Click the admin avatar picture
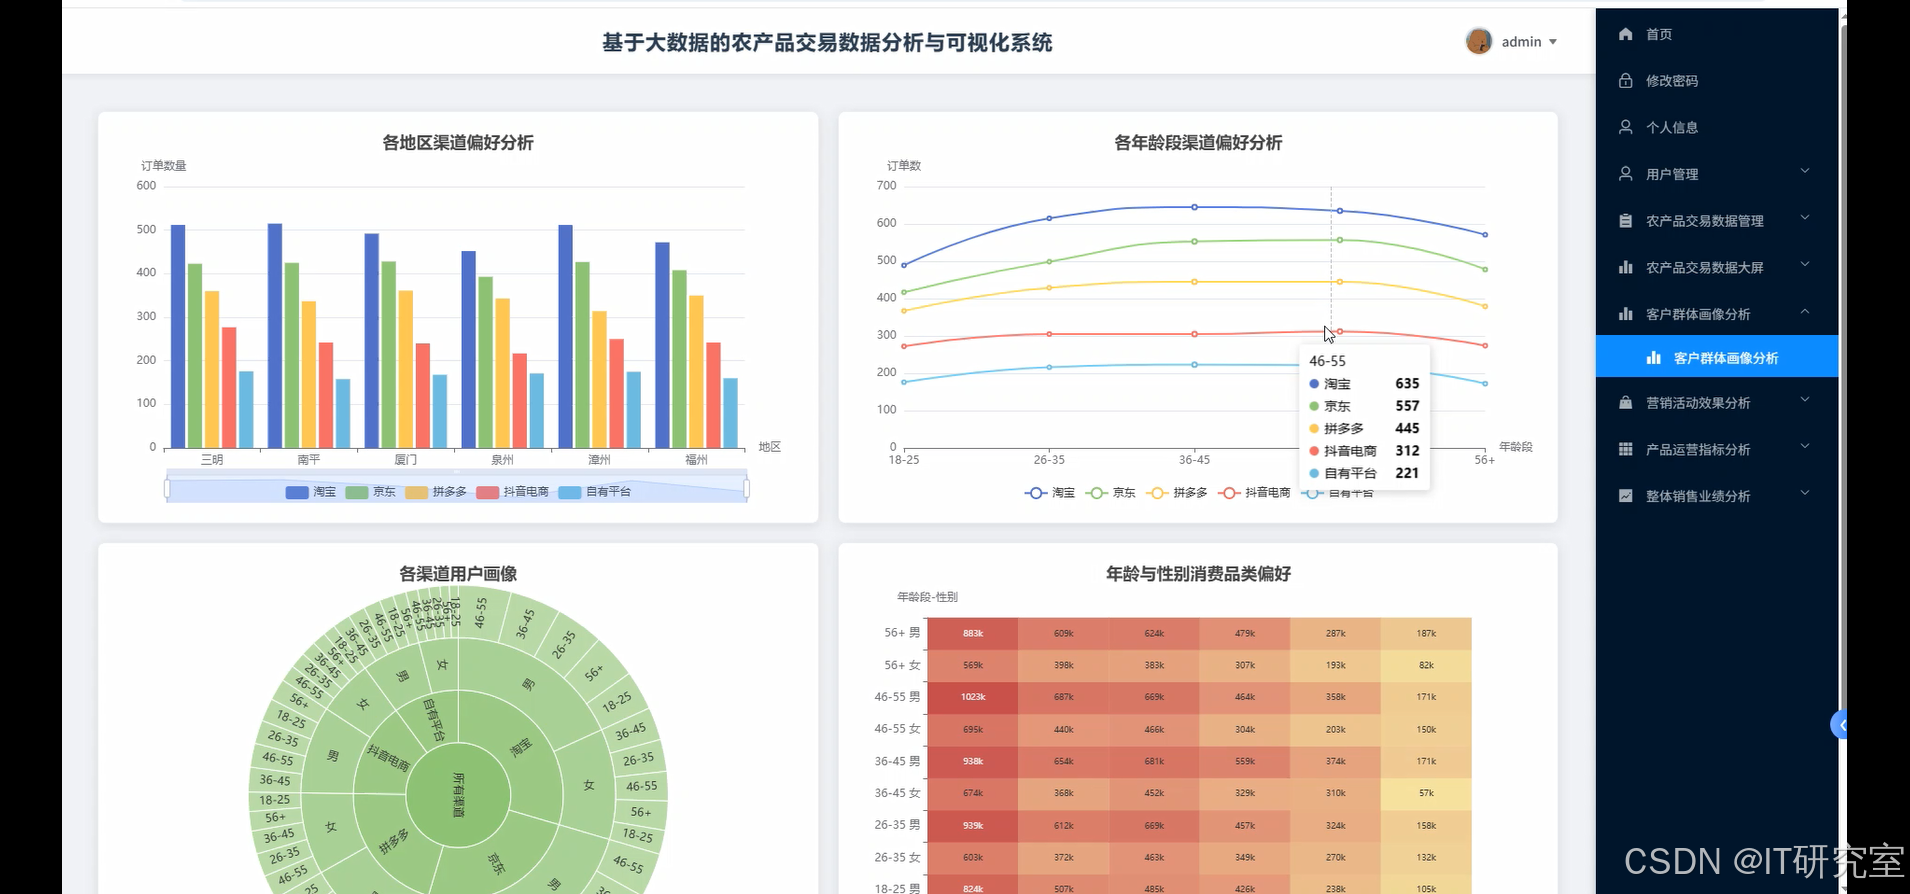 pos(1478,41)
